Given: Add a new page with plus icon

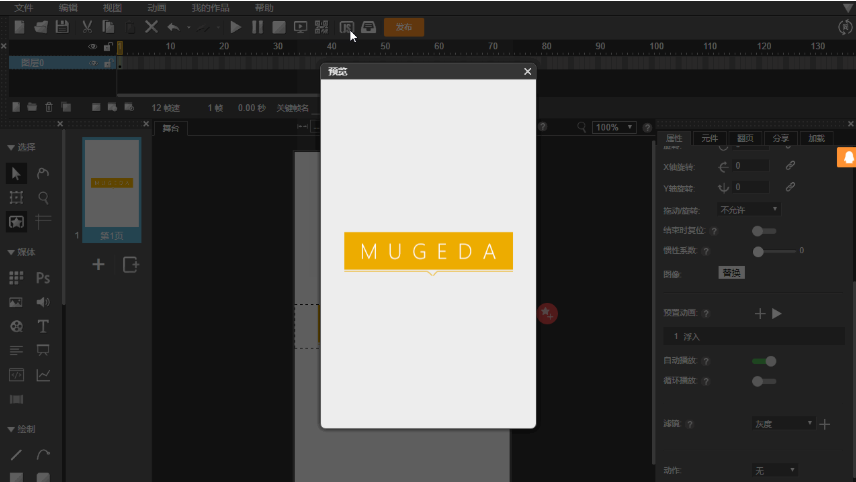Looking at the screenshot, I should 98,265.
